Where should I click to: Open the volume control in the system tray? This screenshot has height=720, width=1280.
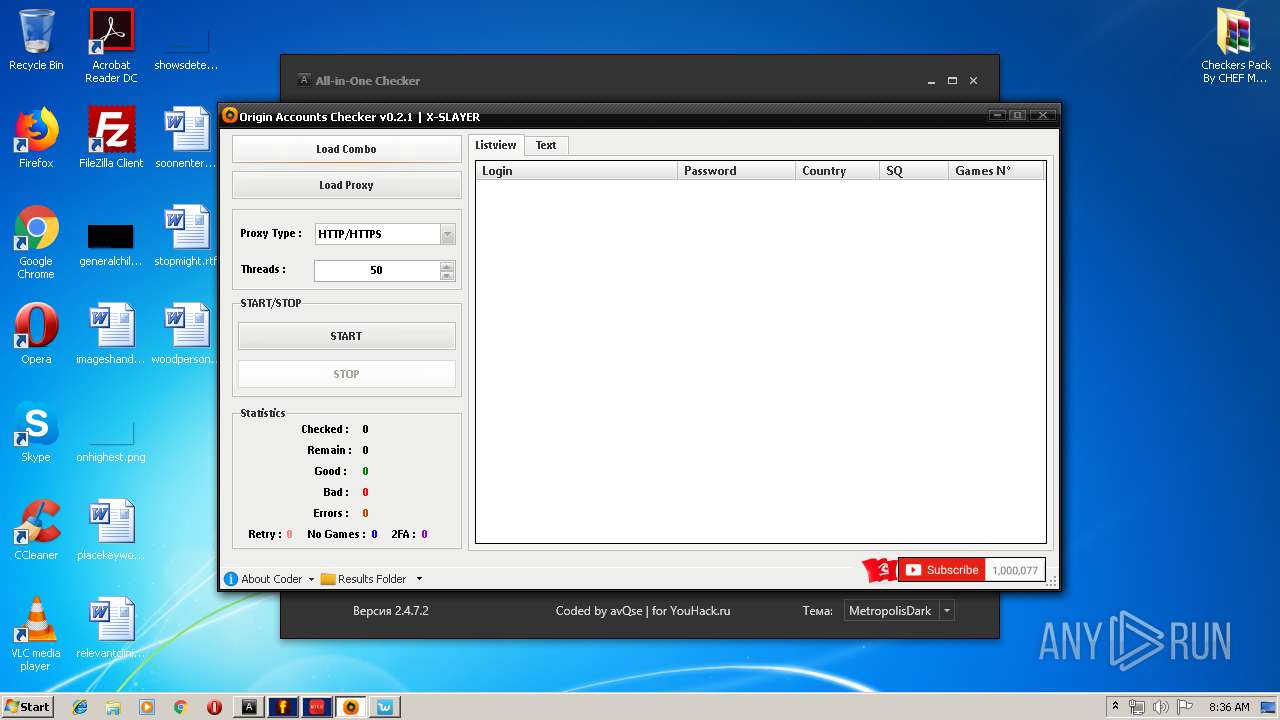pos(1162,707)
